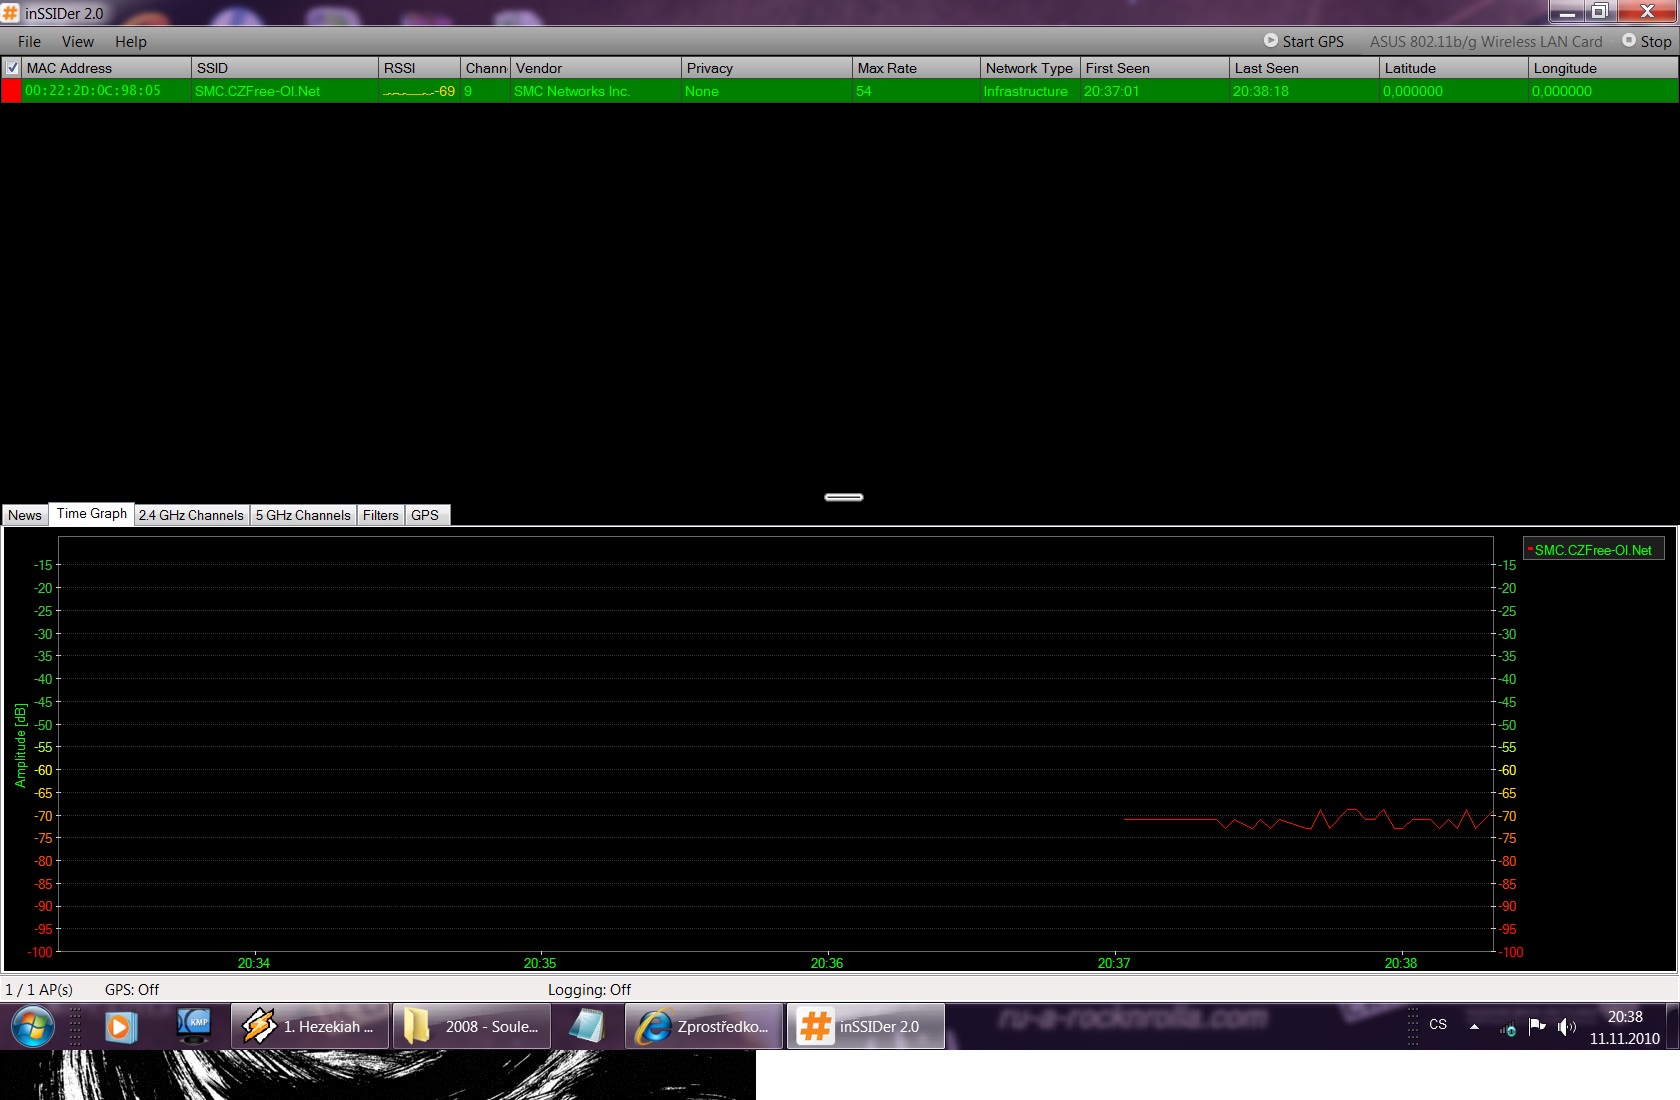Image resolution: width=1680 pixels, height=1100 pixels.
Task: Click the Stop scanning button
Action: [1647, 41]
